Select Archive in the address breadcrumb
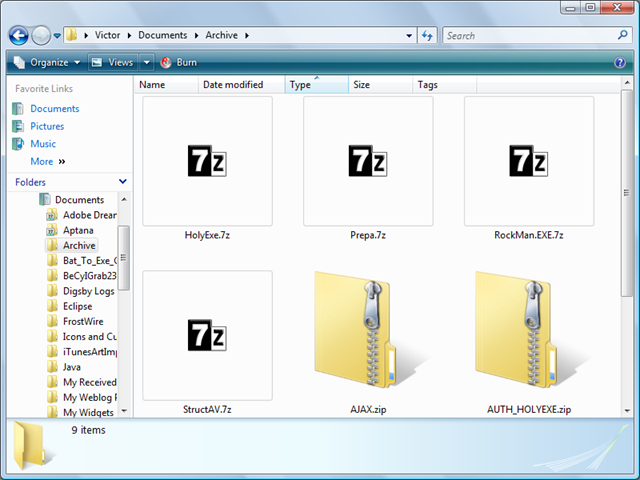640x480 pixels. point(221,35)
